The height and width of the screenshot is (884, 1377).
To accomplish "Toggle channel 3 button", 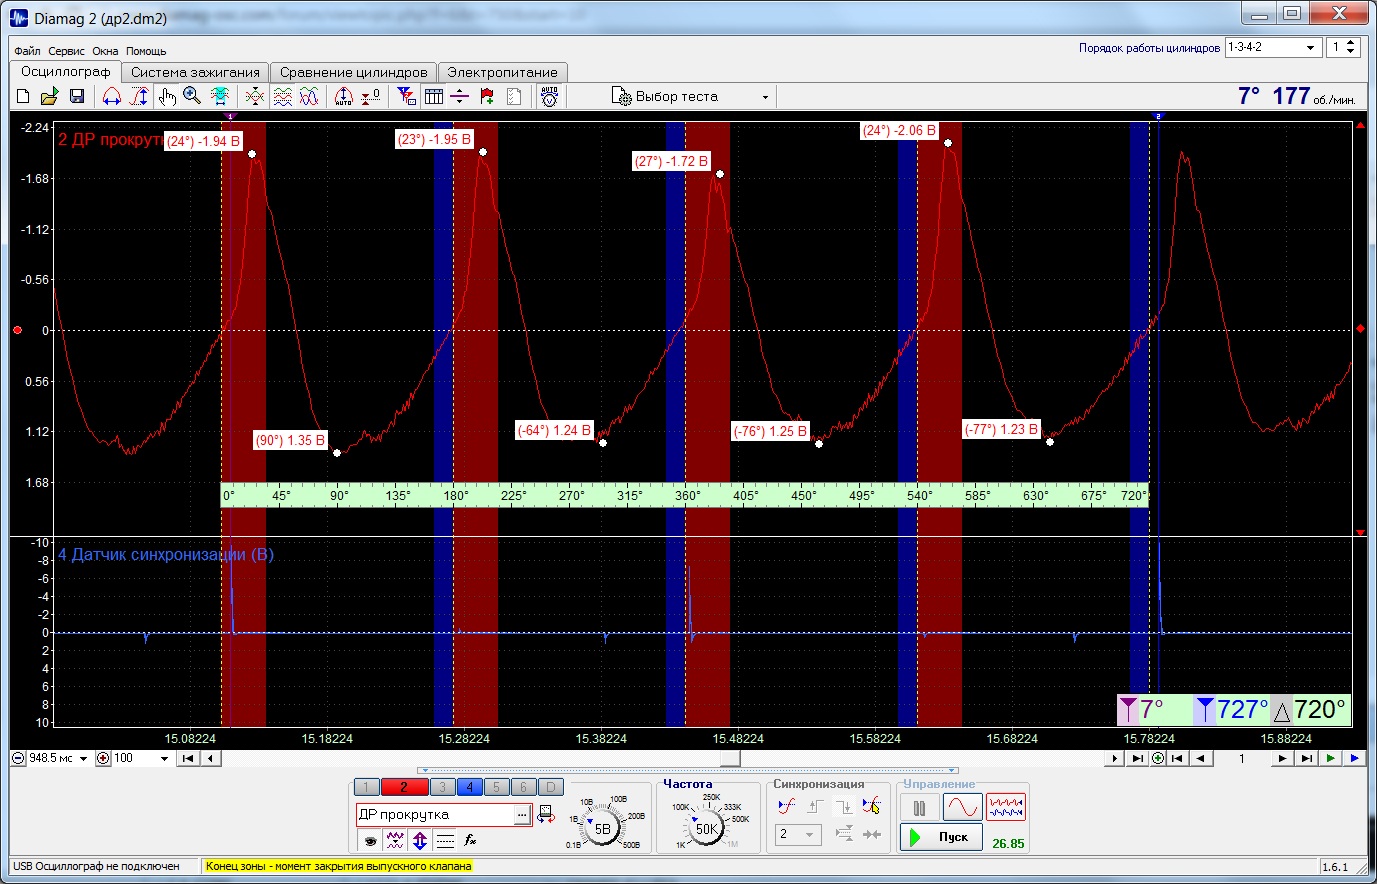I will pos(443,787).
